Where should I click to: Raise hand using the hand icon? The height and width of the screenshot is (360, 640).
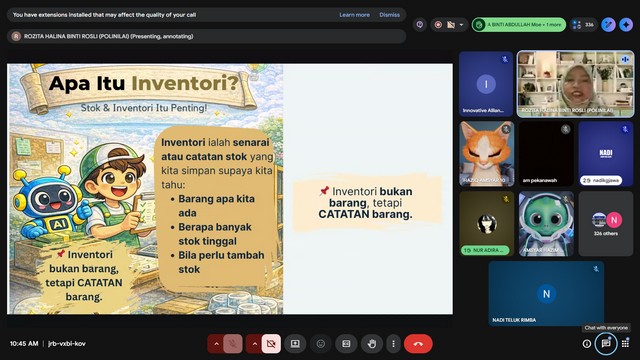(371, 344)
